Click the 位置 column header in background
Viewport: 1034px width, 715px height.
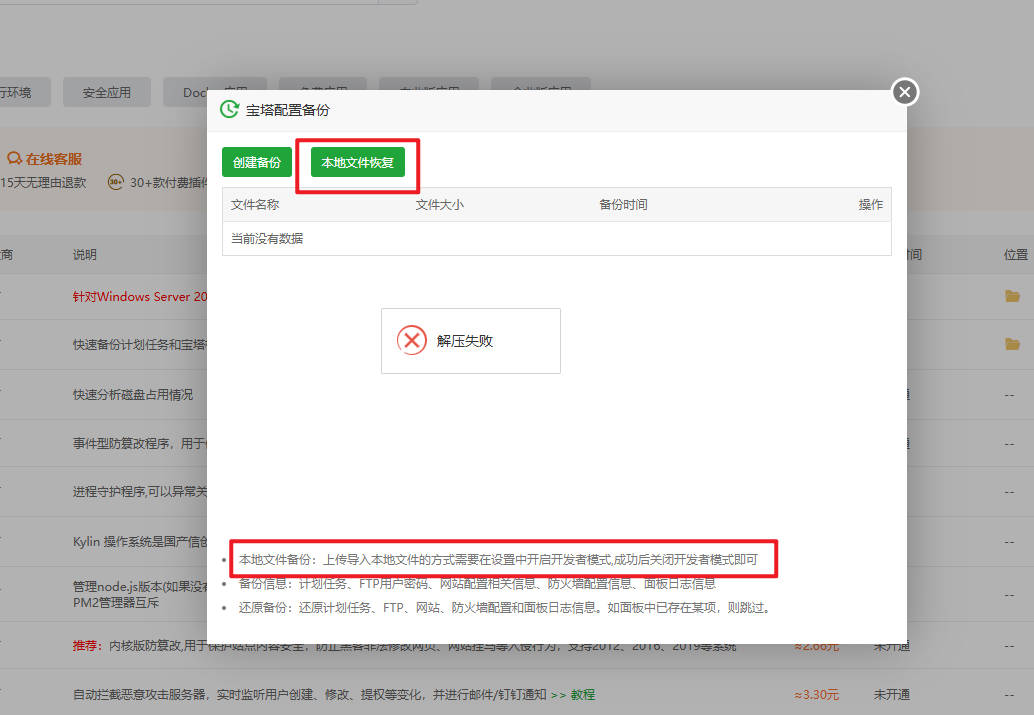1016,255
